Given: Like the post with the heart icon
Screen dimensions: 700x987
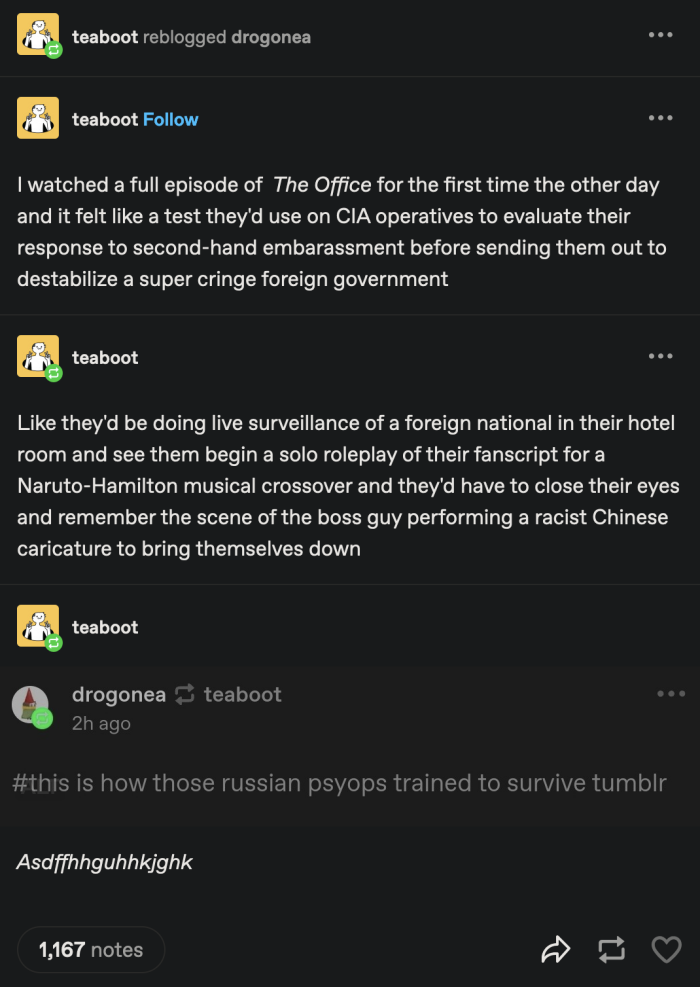Looking at the screenshot, I should click(666, 949).
